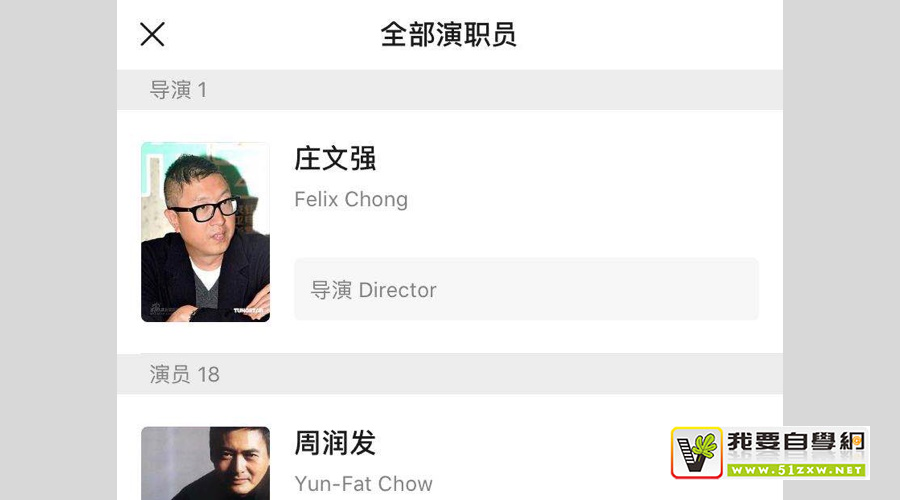The image size is (900, 500).
Task: Click the word Director in role box
Action: pos(397,290)
